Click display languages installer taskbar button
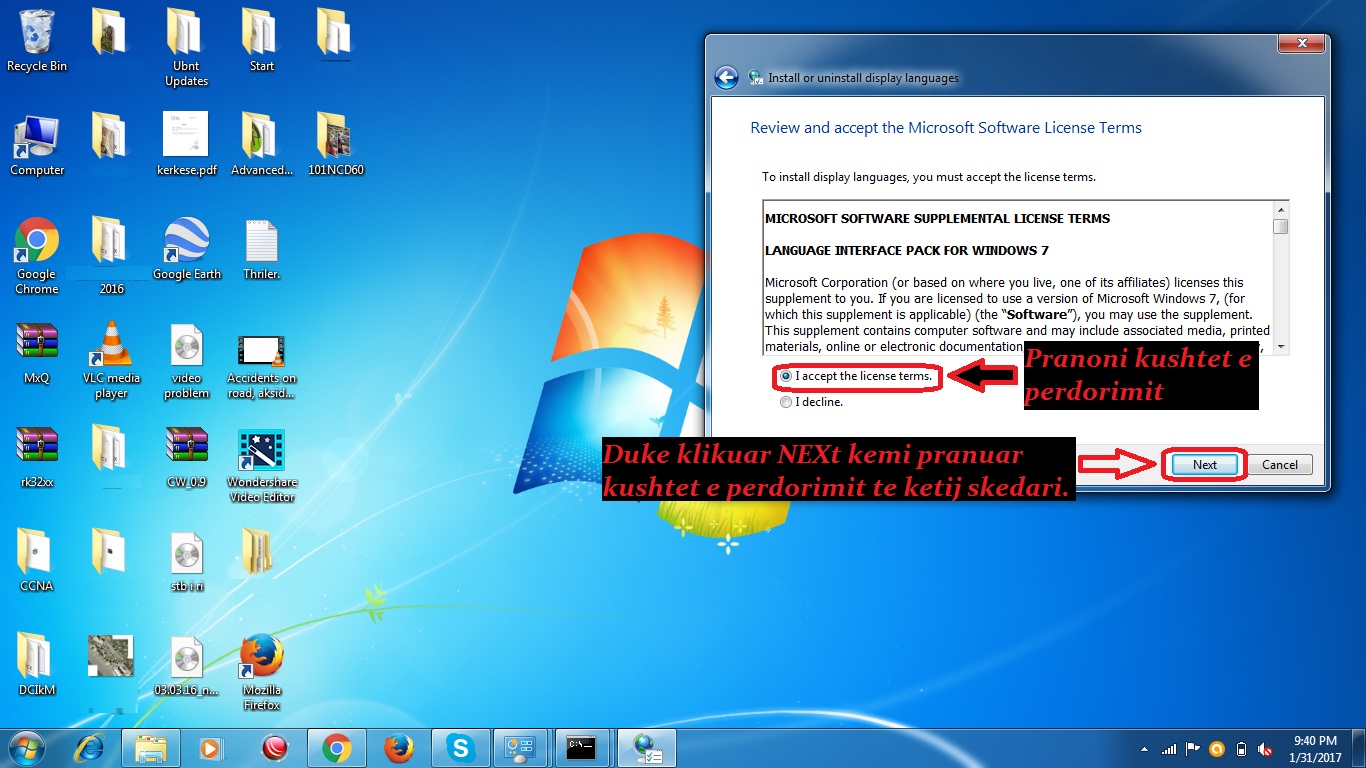This screenshot has width=1366, height=768. [646, 748]
